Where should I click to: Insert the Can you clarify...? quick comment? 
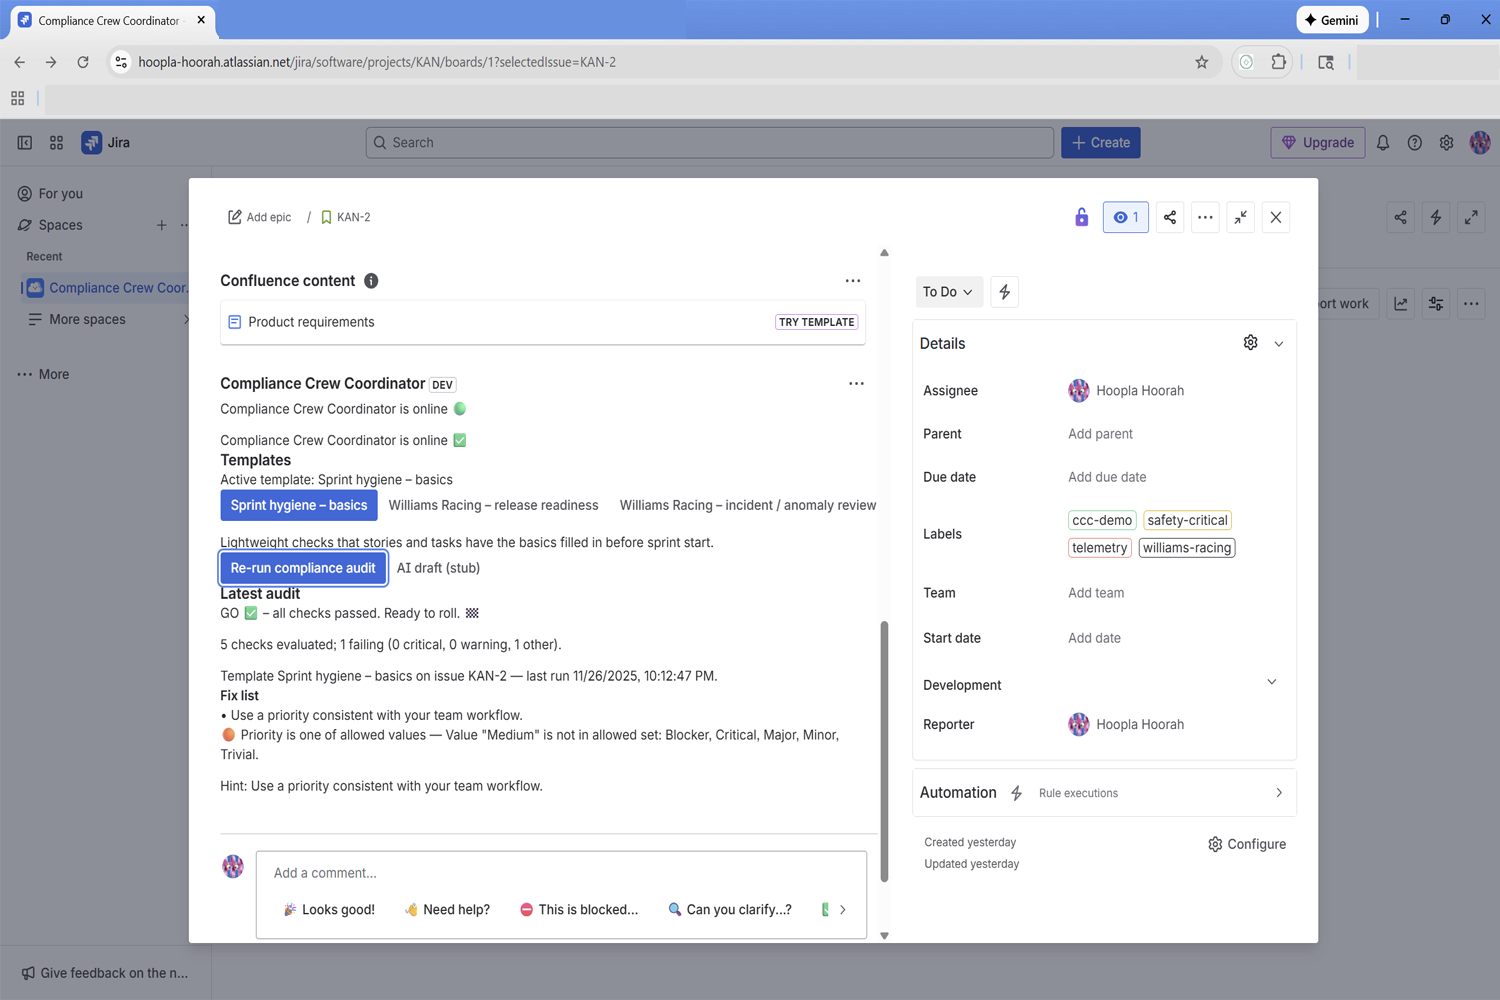[x=730, y=909]
